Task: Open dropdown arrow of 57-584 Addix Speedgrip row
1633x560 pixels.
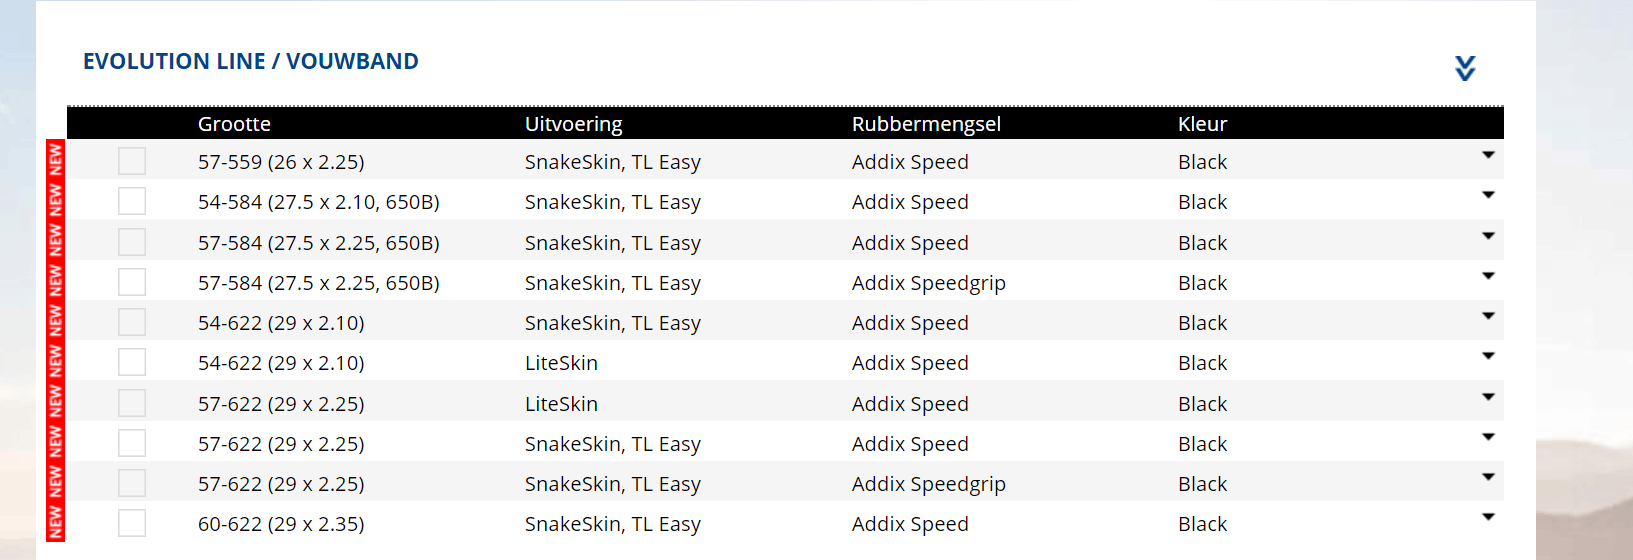Action: pos(1488,276)
